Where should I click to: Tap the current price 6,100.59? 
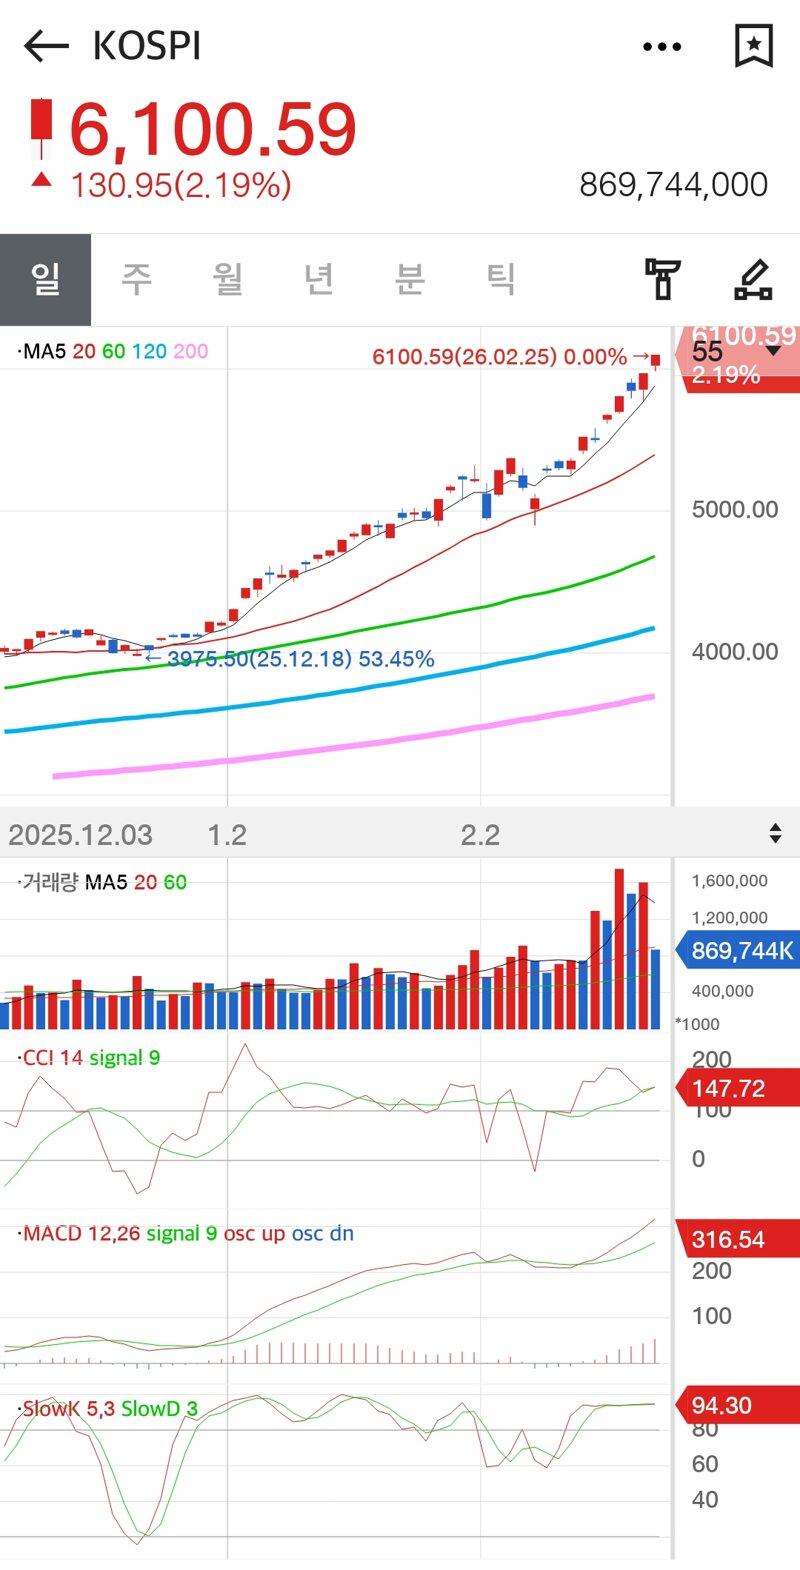tap(213, 130)
